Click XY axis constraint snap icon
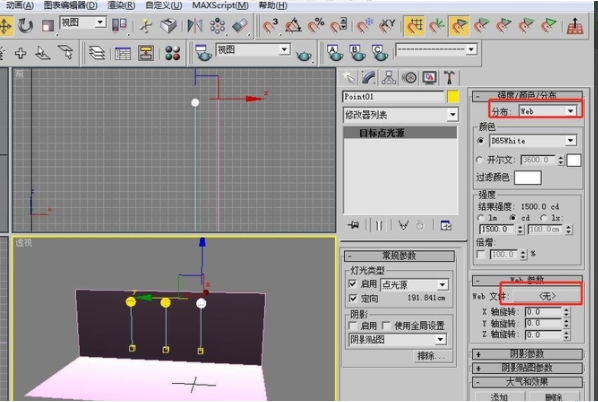The height and width of the screenshot is (402, 598). point(387,26)
